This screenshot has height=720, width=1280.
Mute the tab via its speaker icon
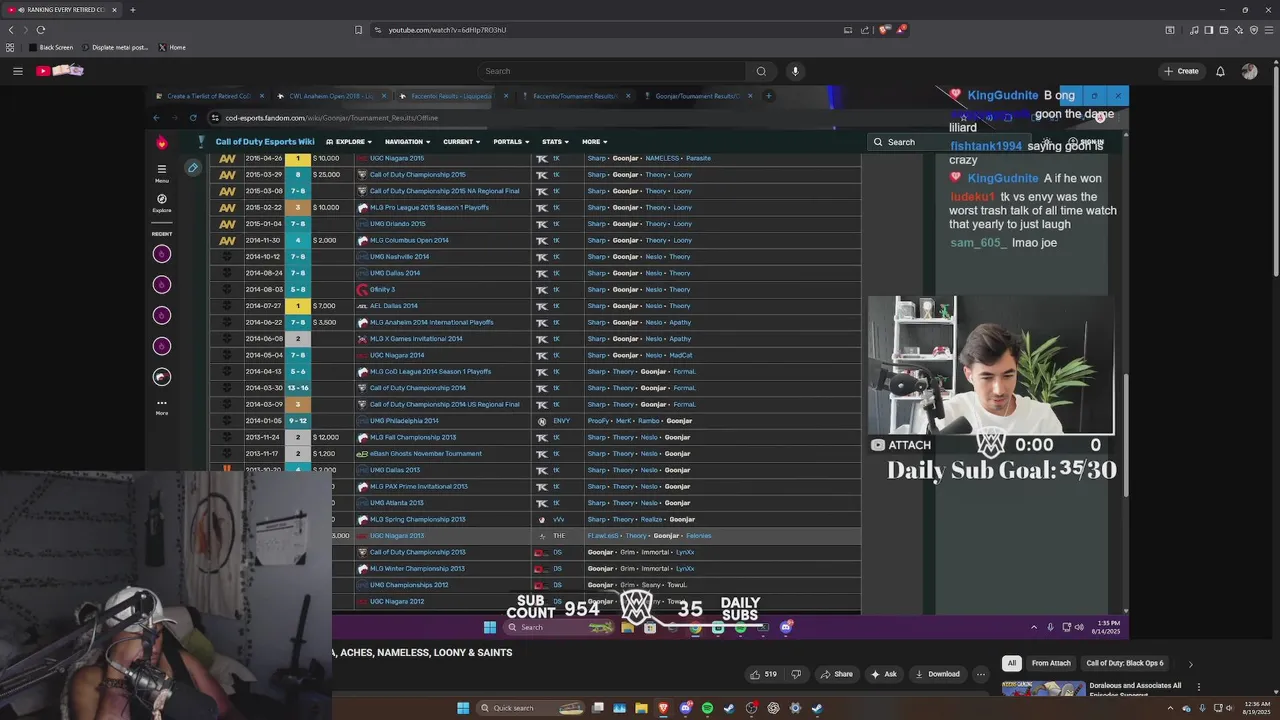(22, 10)
